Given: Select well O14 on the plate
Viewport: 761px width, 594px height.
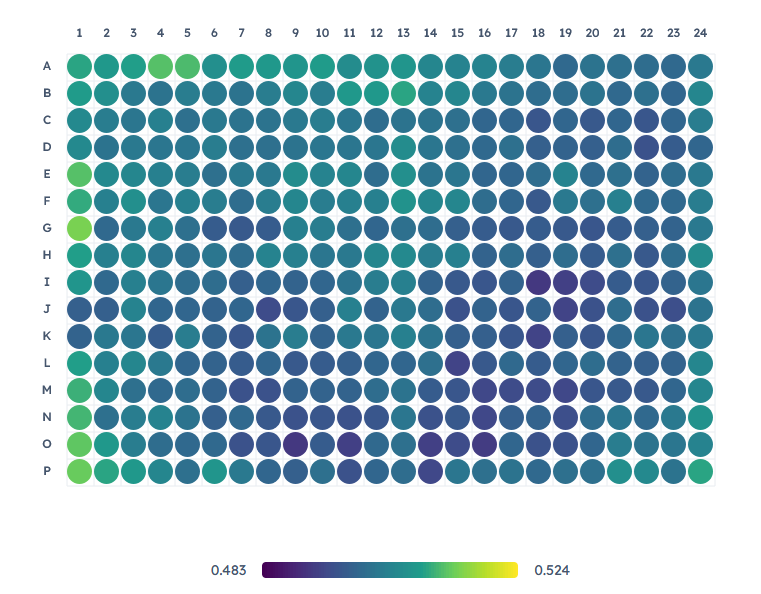Looking at the screenshot, I should point(430,444).
